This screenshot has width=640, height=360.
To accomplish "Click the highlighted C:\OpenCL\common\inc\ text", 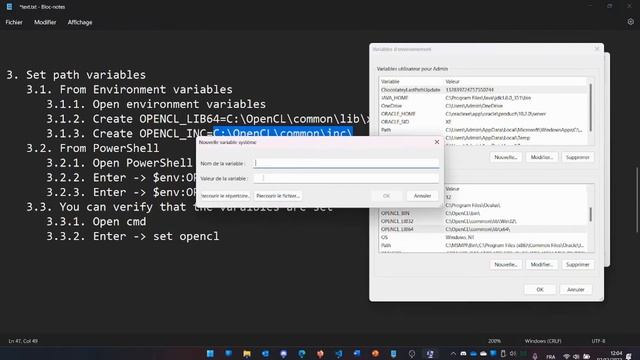I will coord(282,132).
